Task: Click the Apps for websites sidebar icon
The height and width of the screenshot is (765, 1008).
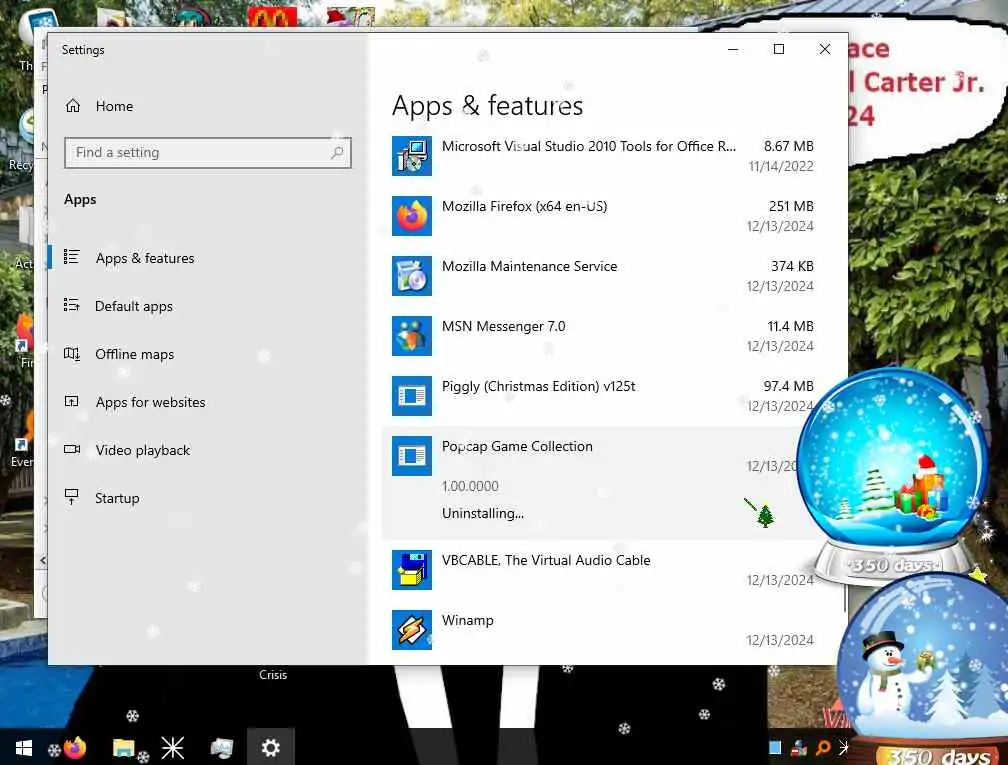Action: click(x=71, y=402)
